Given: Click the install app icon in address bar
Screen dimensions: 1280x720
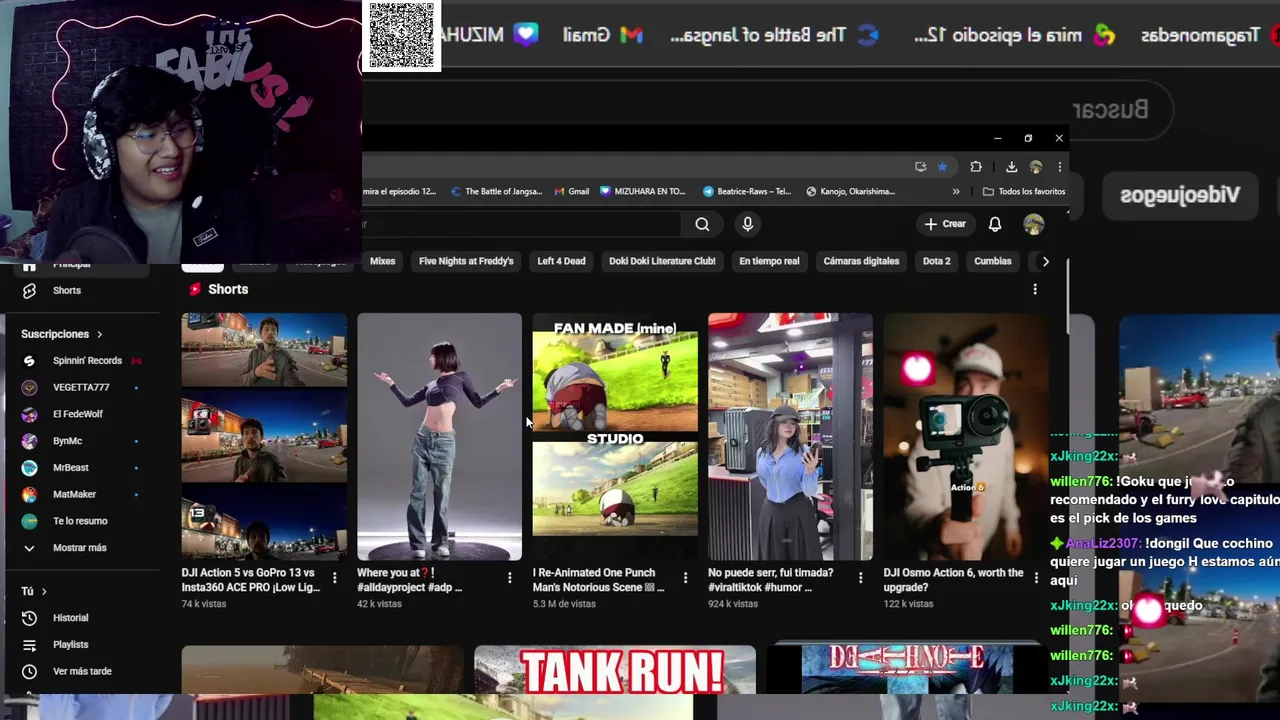Looking at the screenshot, I should pos(920,167).
